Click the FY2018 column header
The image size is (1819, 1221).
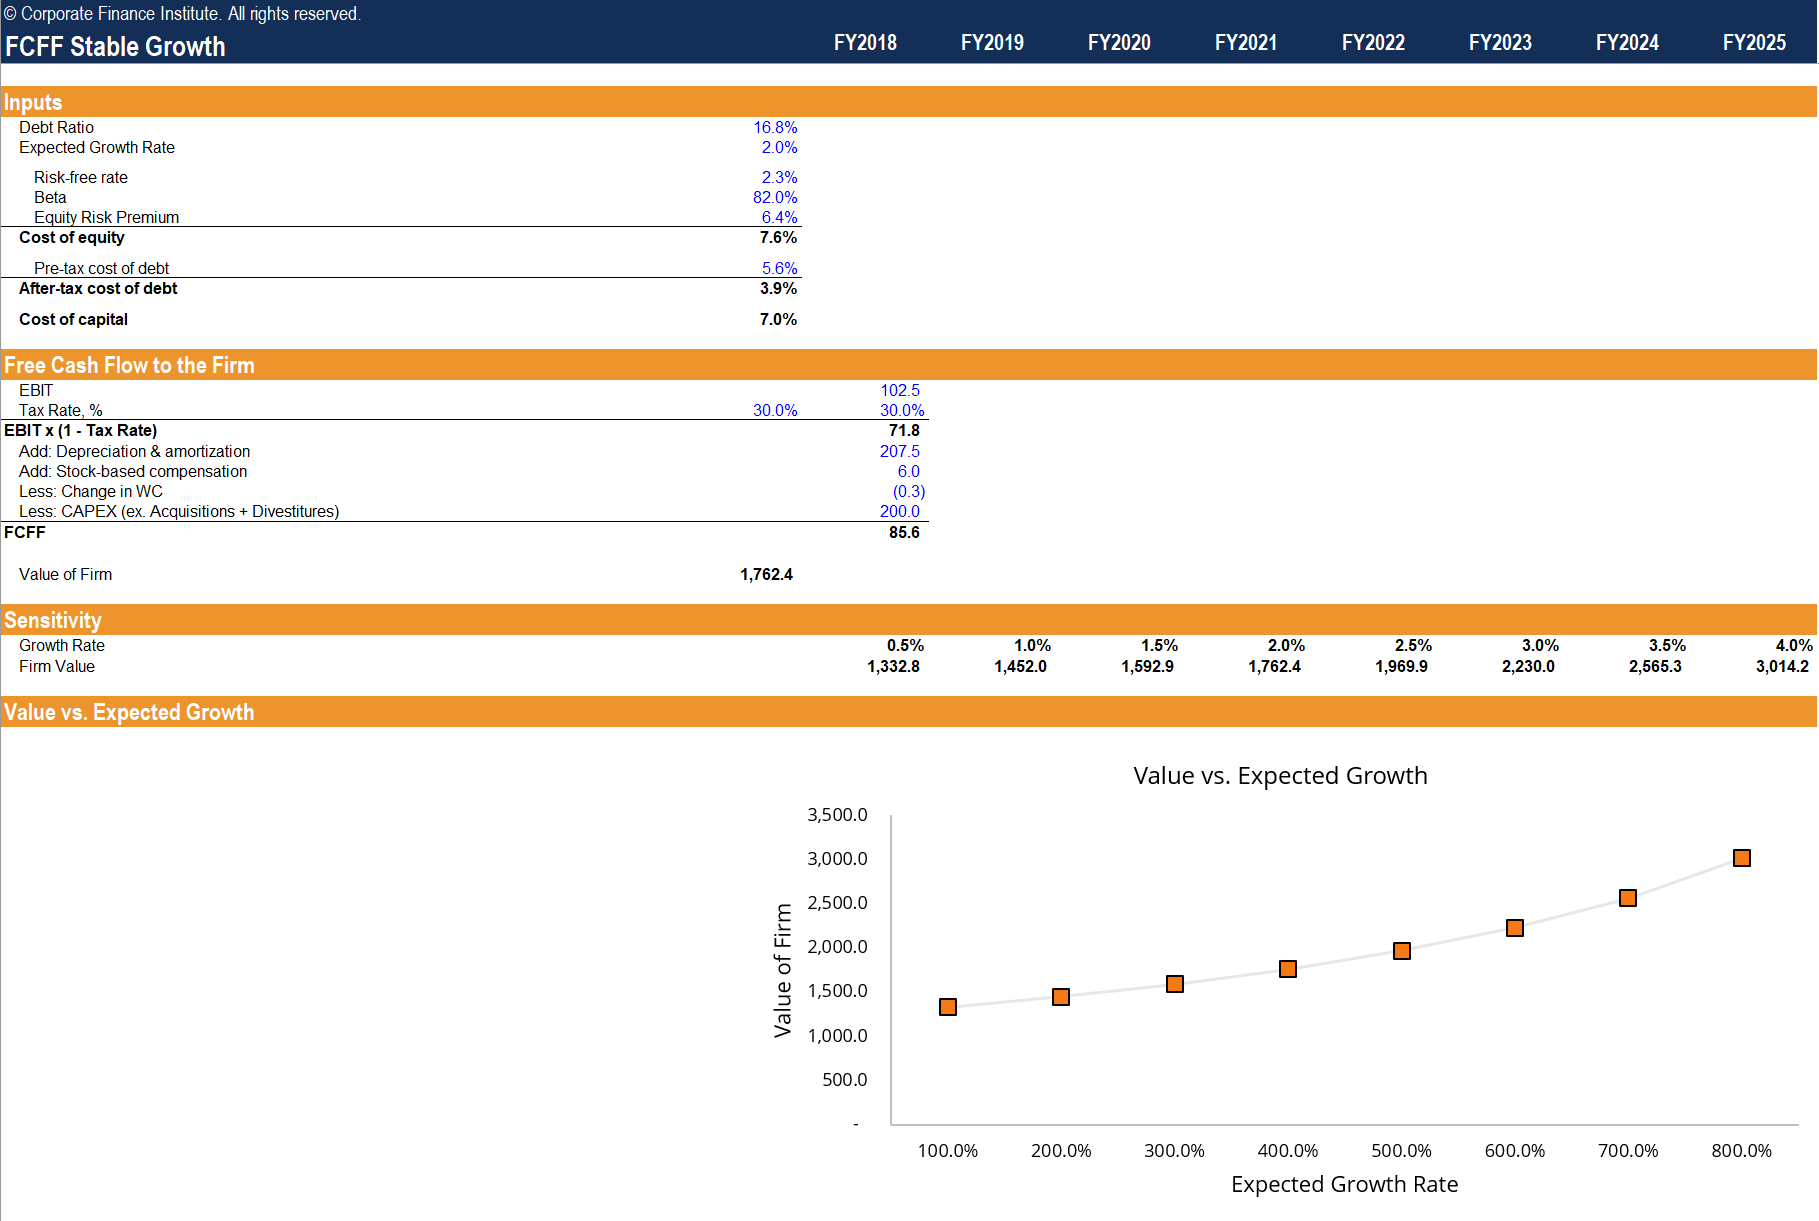(864, 43)
